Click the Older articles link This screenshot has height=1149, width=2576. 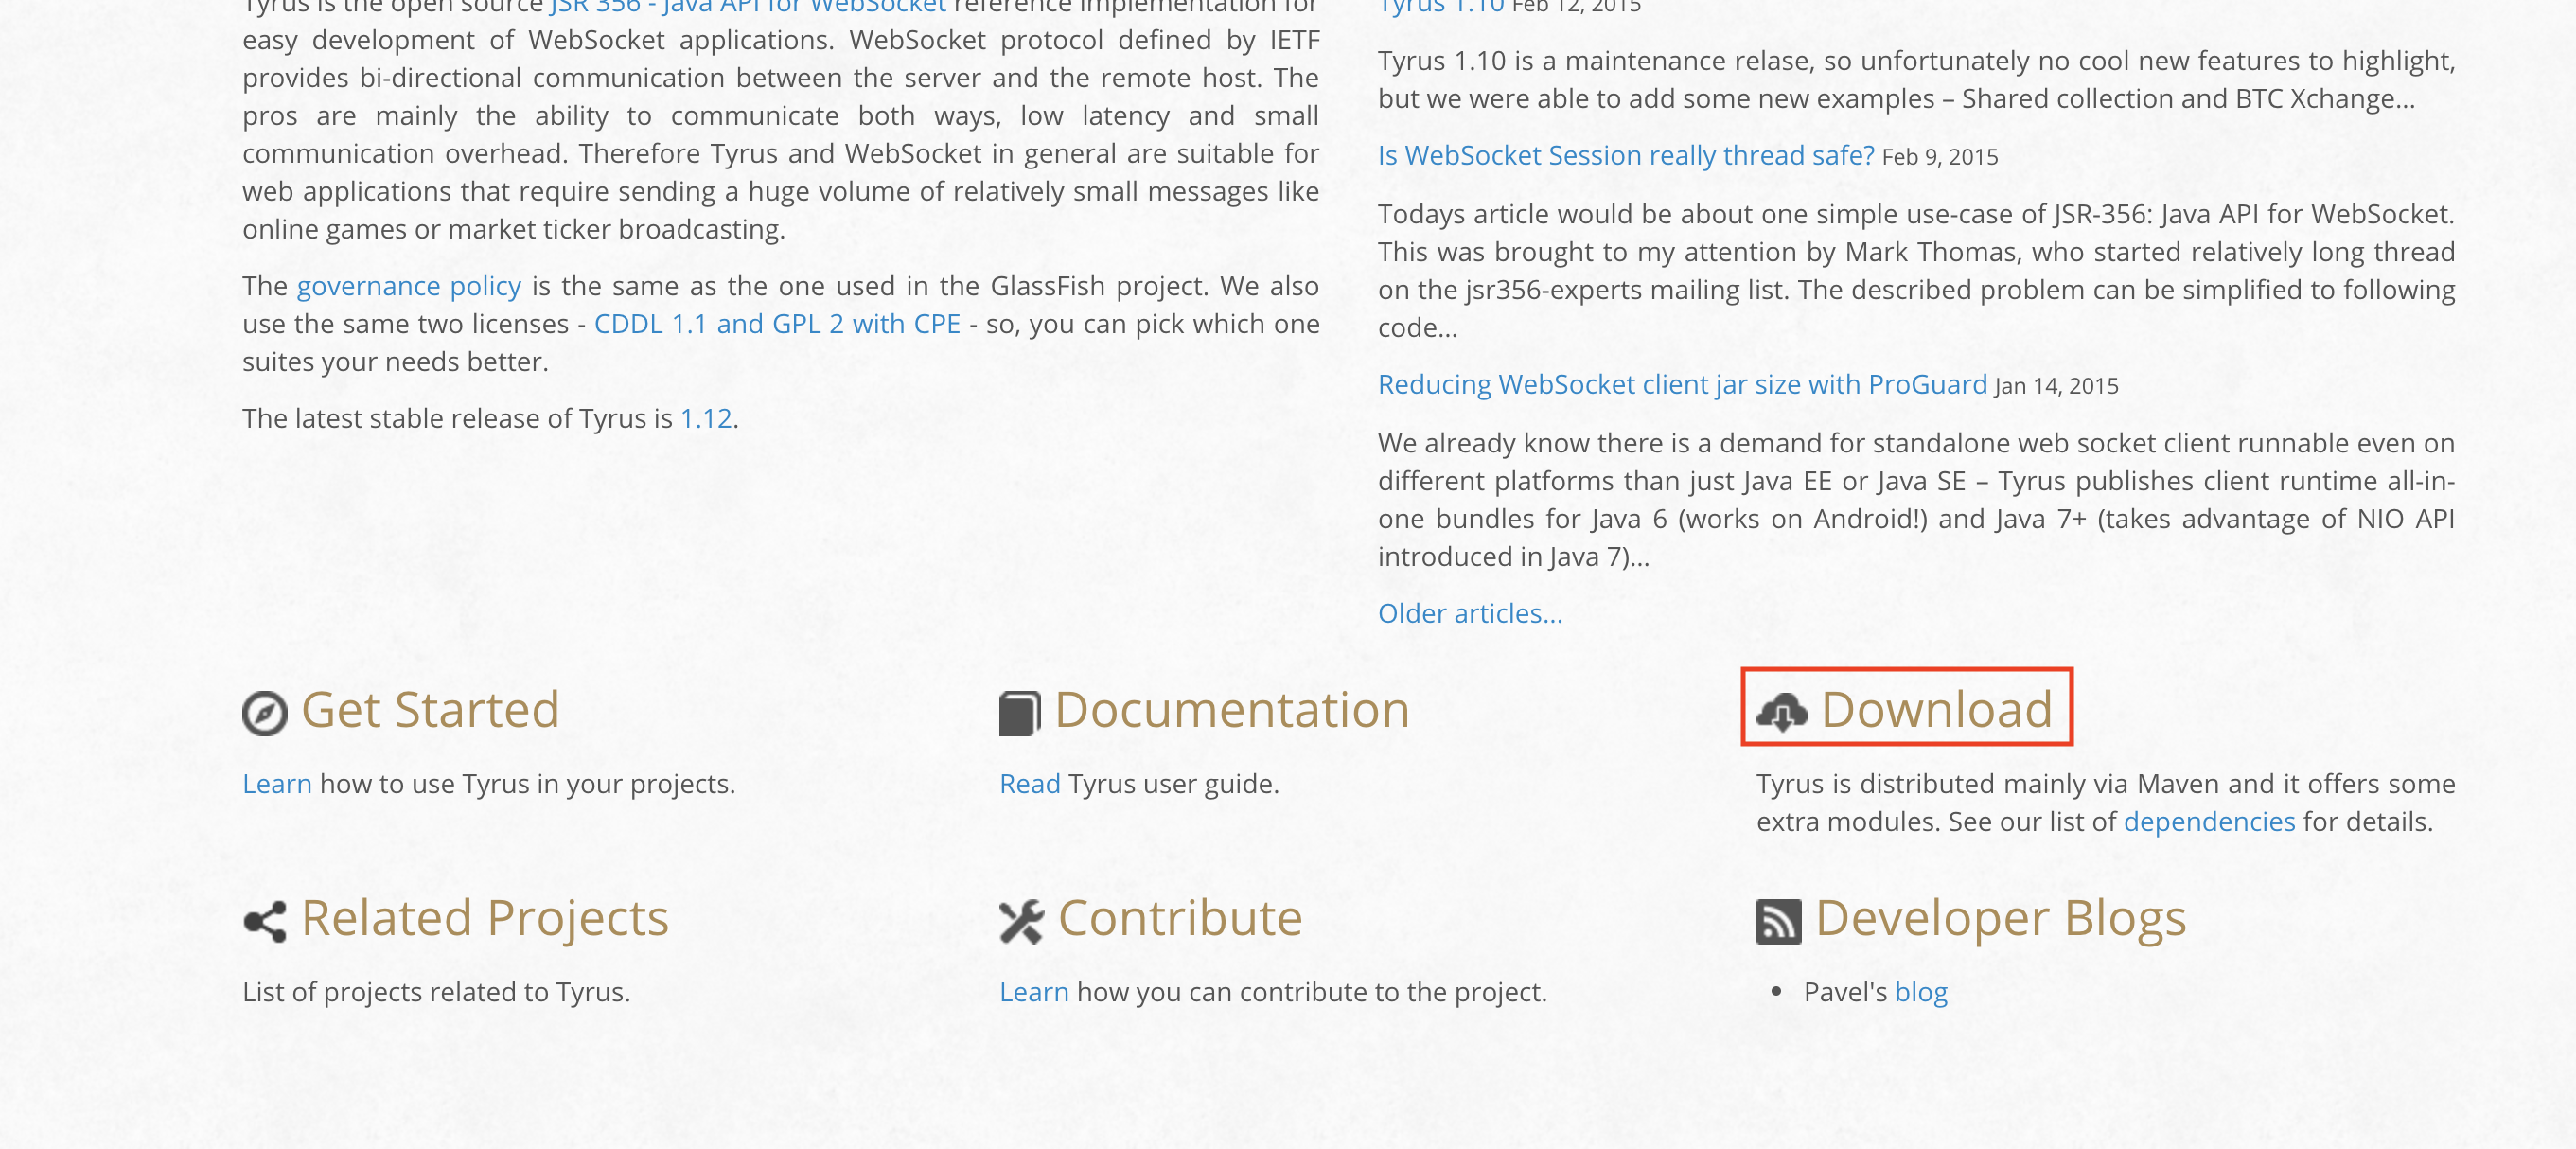coord(1470,614)
